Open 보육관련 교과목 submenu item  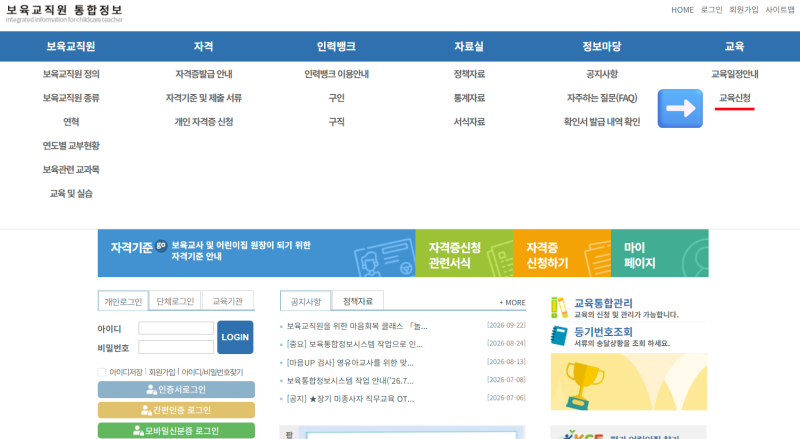click(x=71, y=169)
